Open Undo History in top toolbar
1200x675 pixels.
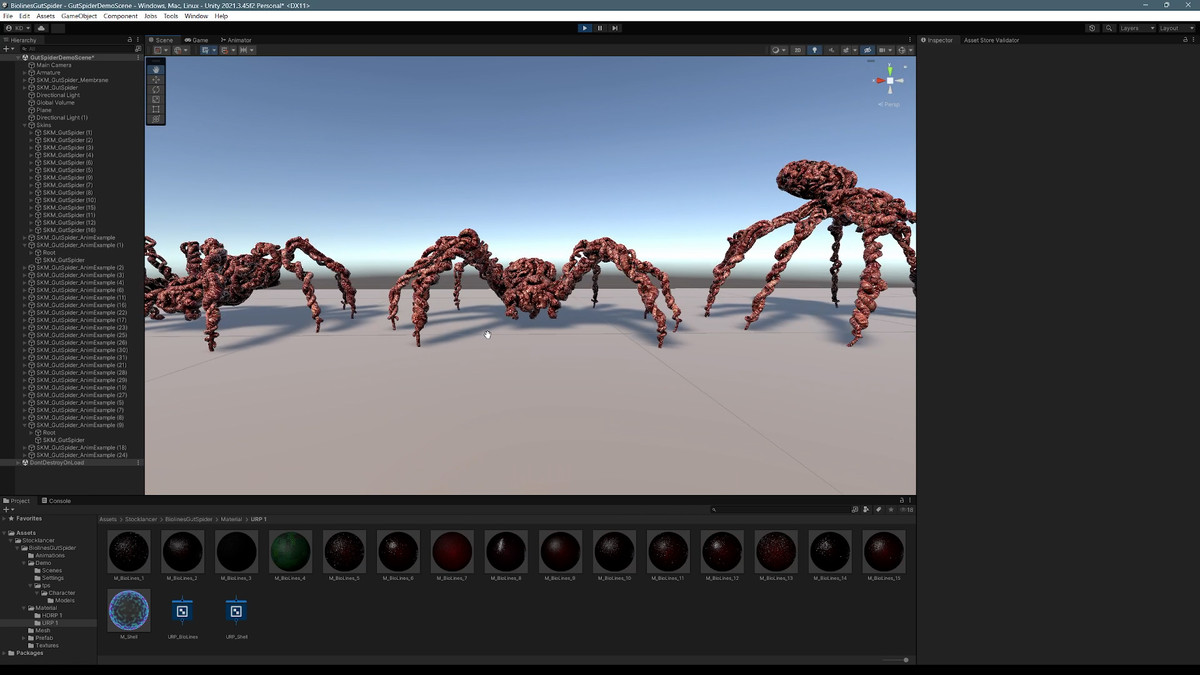click(x=1092, y=28)
